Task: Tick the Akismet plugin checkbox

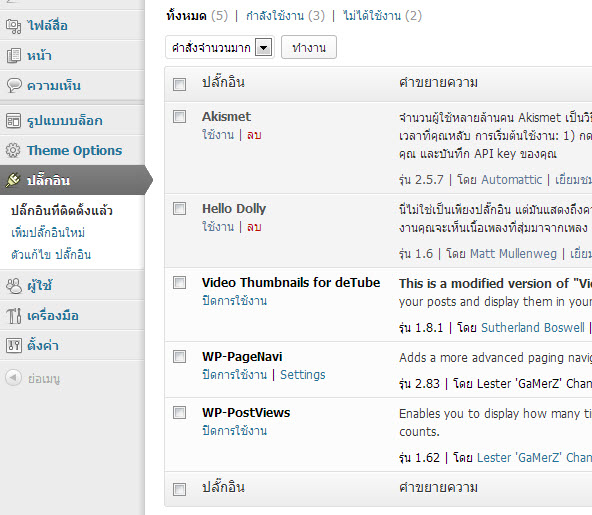Action: (179, 117)
